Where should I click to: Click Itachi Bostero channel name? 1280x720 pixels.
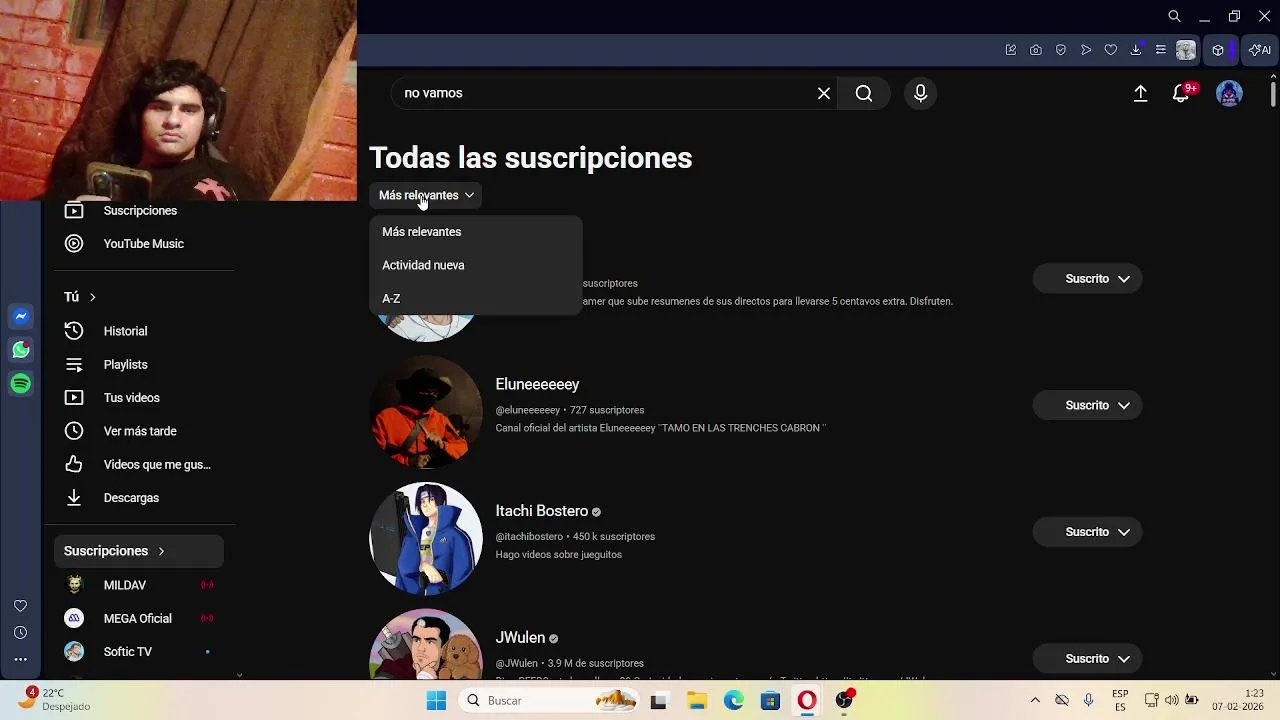[x=542, y=511]
